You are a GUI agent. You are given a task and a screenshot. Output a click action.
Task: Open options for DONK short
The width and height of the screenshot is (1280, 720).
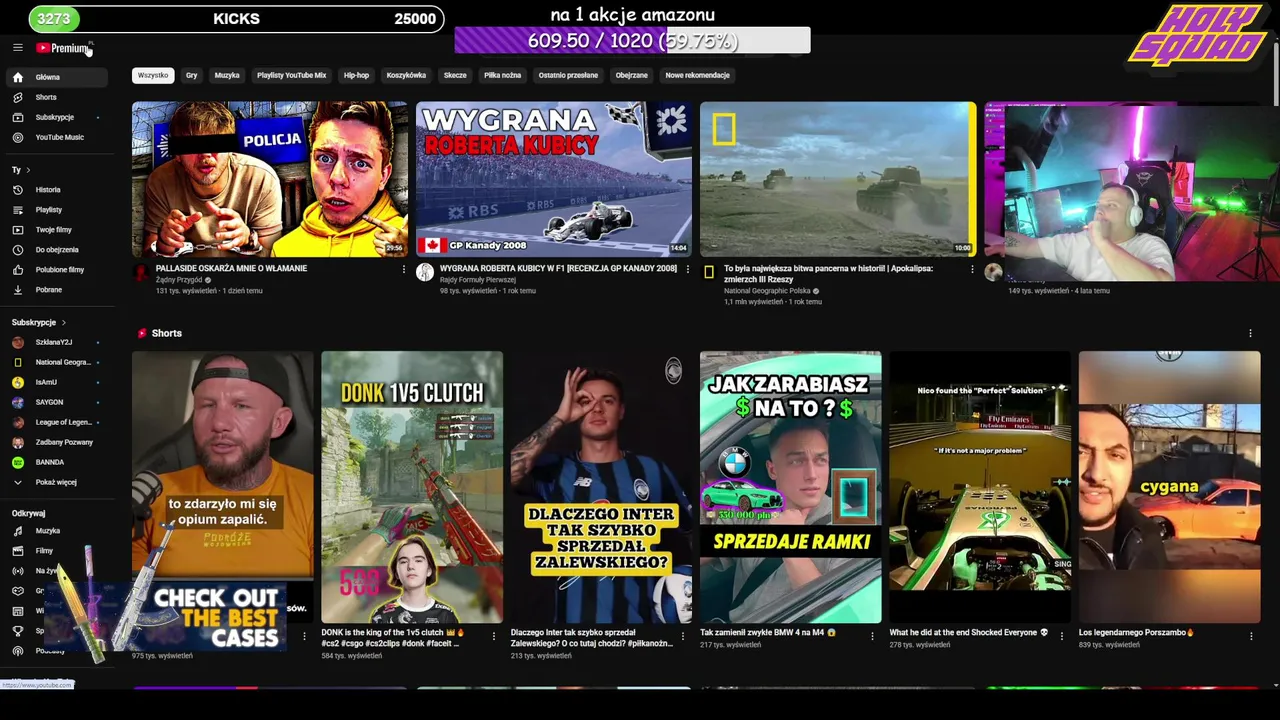click(493, 635)
